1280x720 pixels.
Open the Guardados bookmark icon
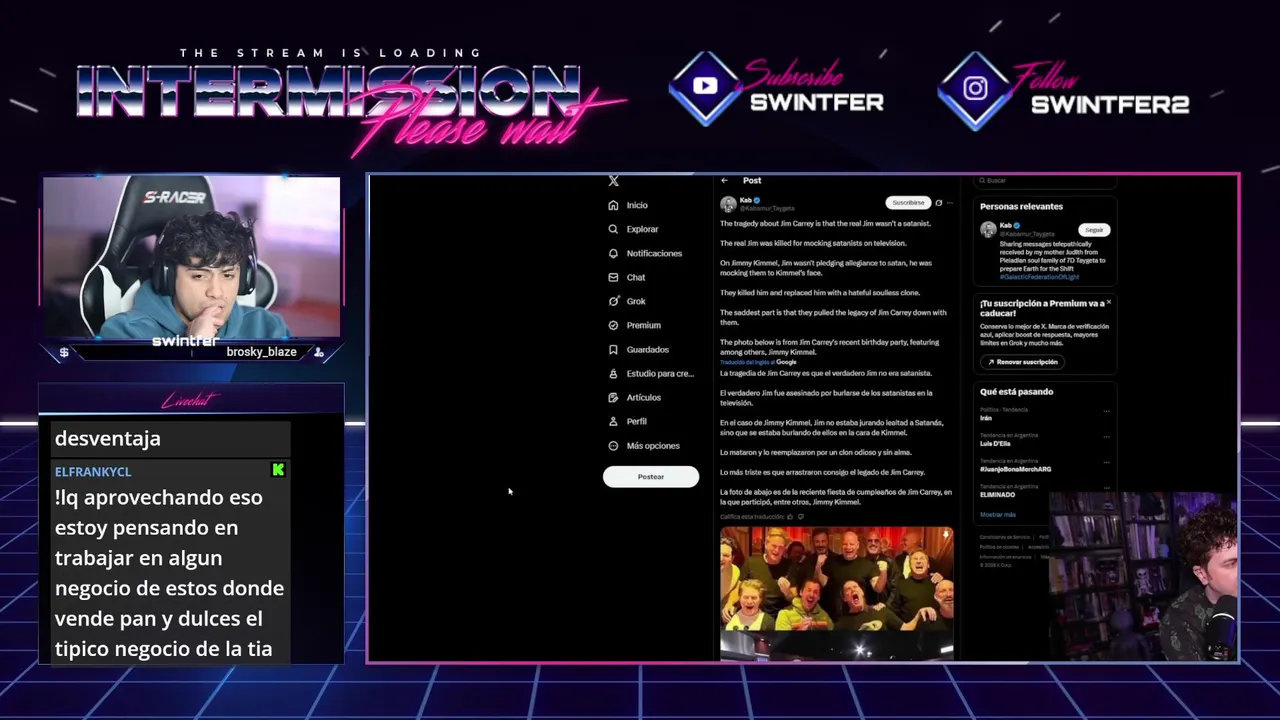tap(613, 349)
